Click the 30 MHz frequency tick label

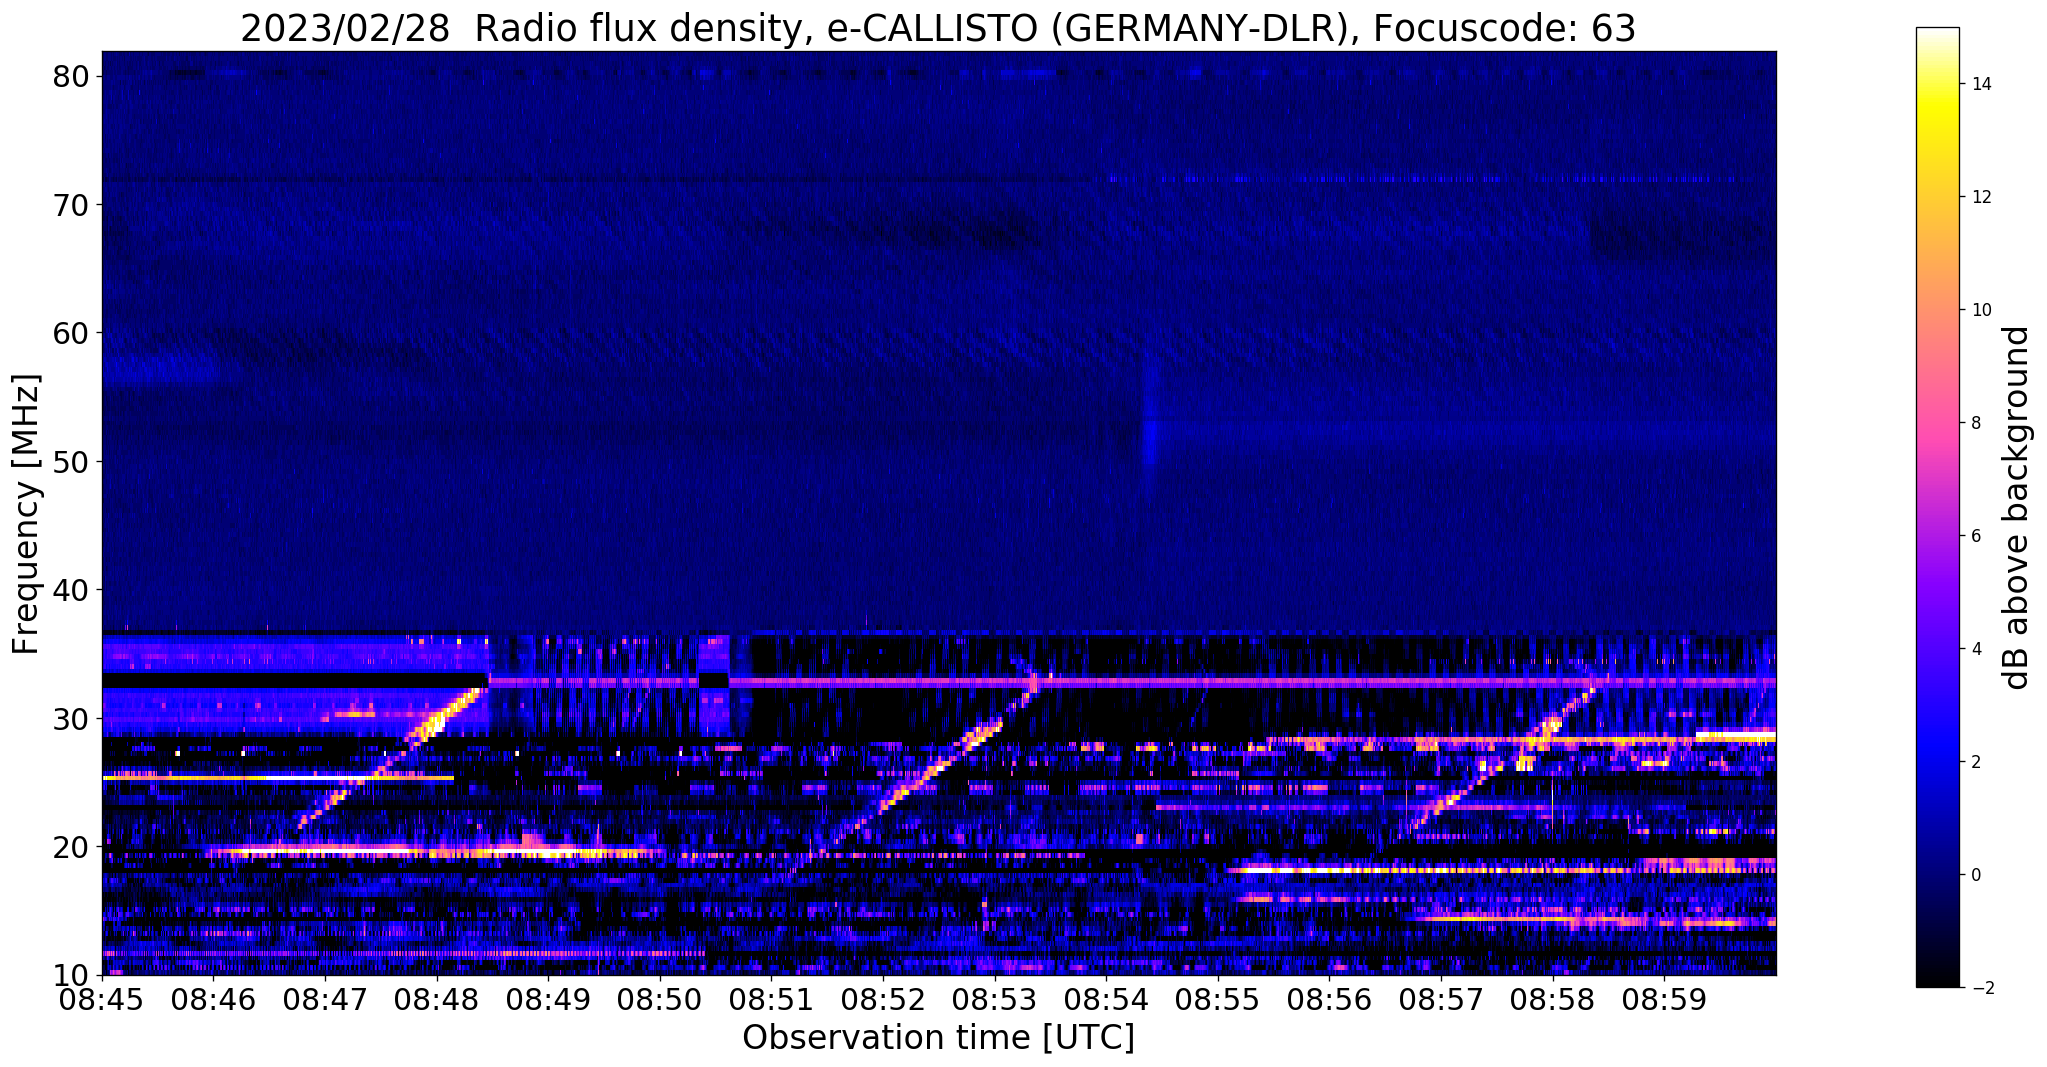tap(73, 718)
